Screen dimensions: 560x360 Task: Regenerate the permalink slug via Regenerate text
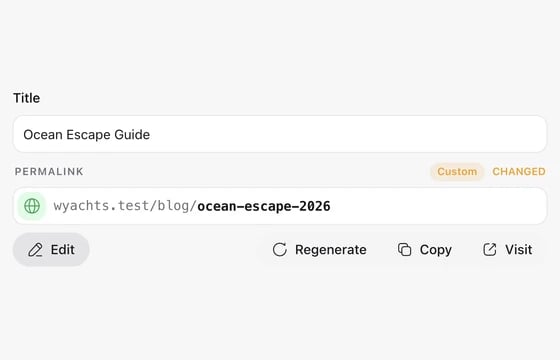coord(331,250)
